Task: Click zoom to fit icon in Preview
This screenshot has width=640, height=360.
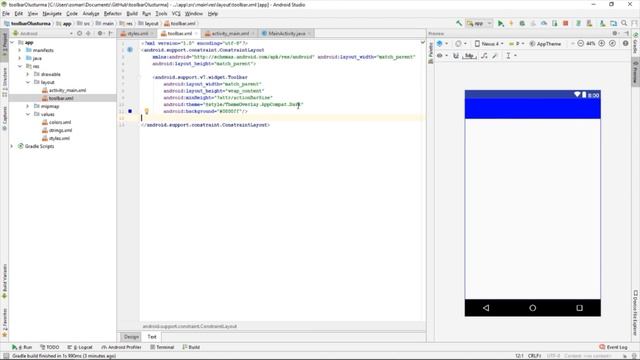Action: [x=612, y=44]
